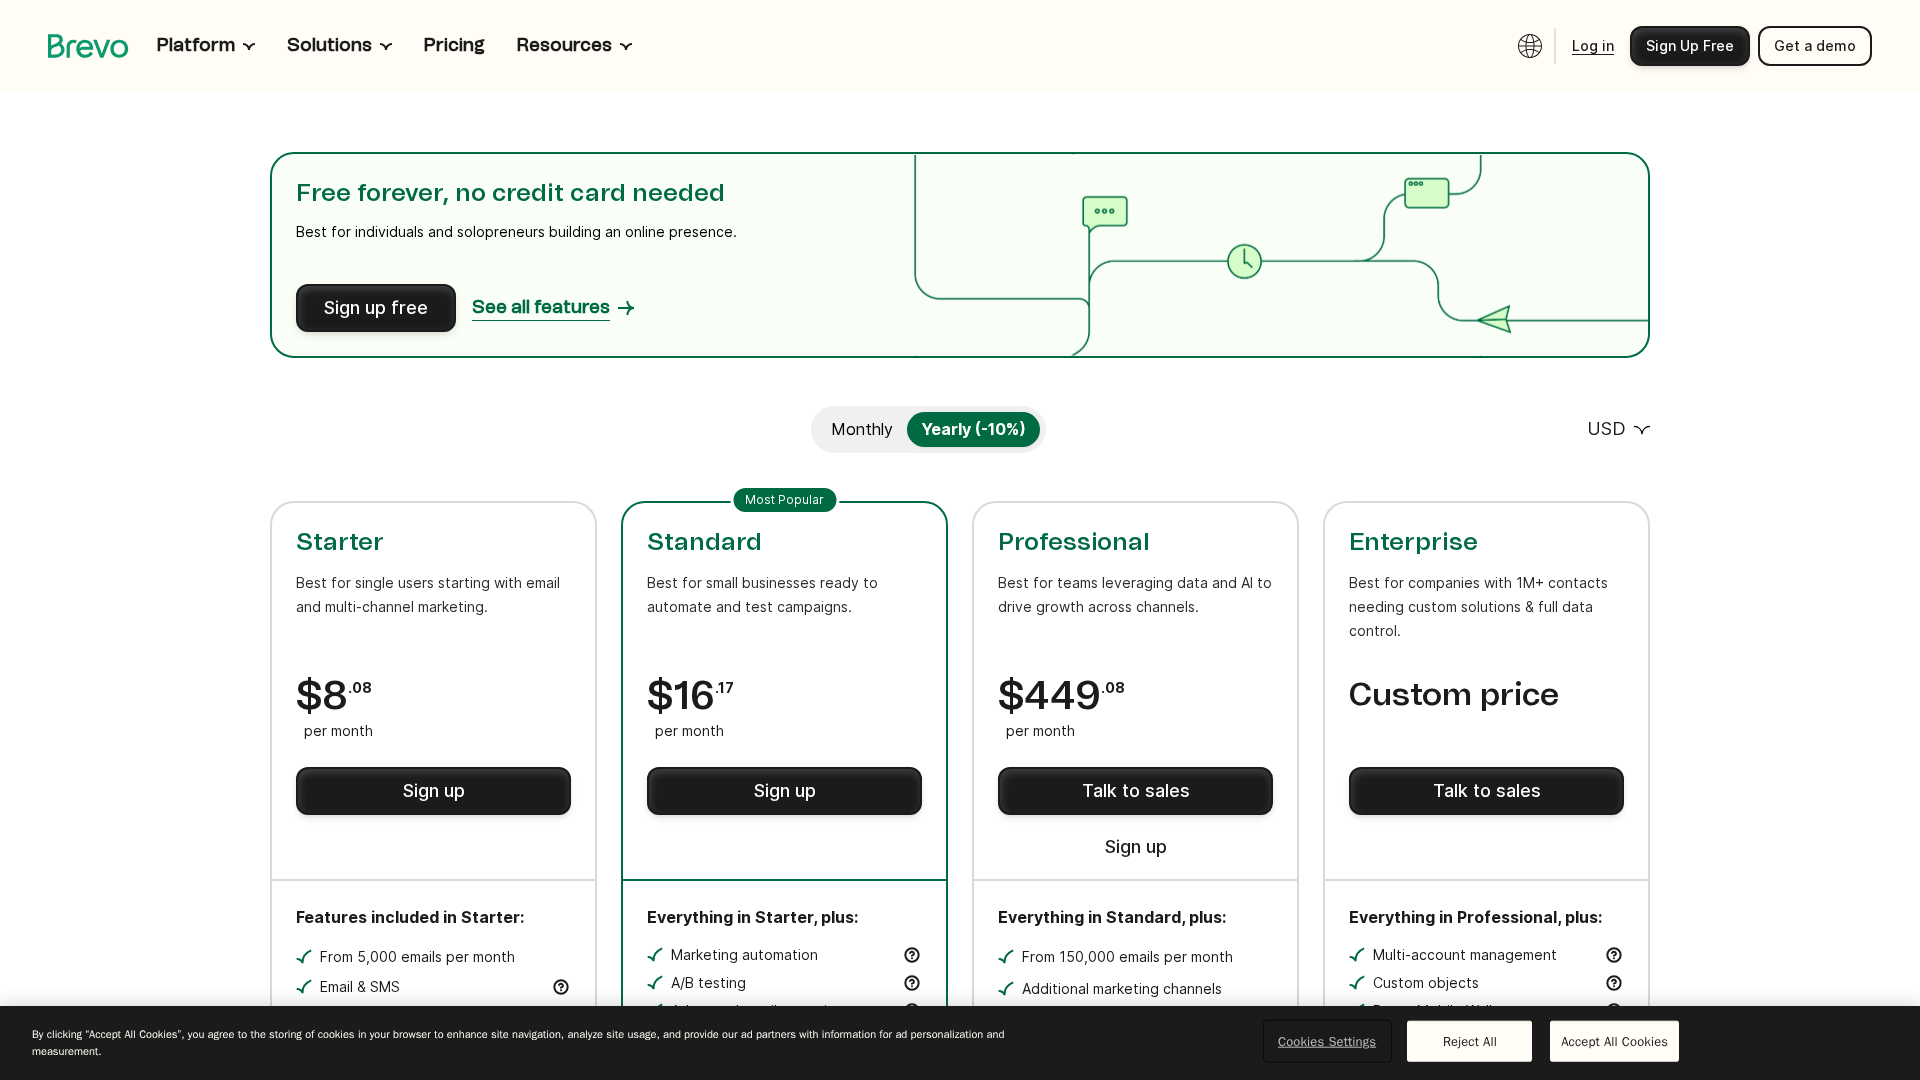The height and width of the screenshot is (1080, 1920).
Task: Open Cookies Settings
Action: (1326, 1041)
